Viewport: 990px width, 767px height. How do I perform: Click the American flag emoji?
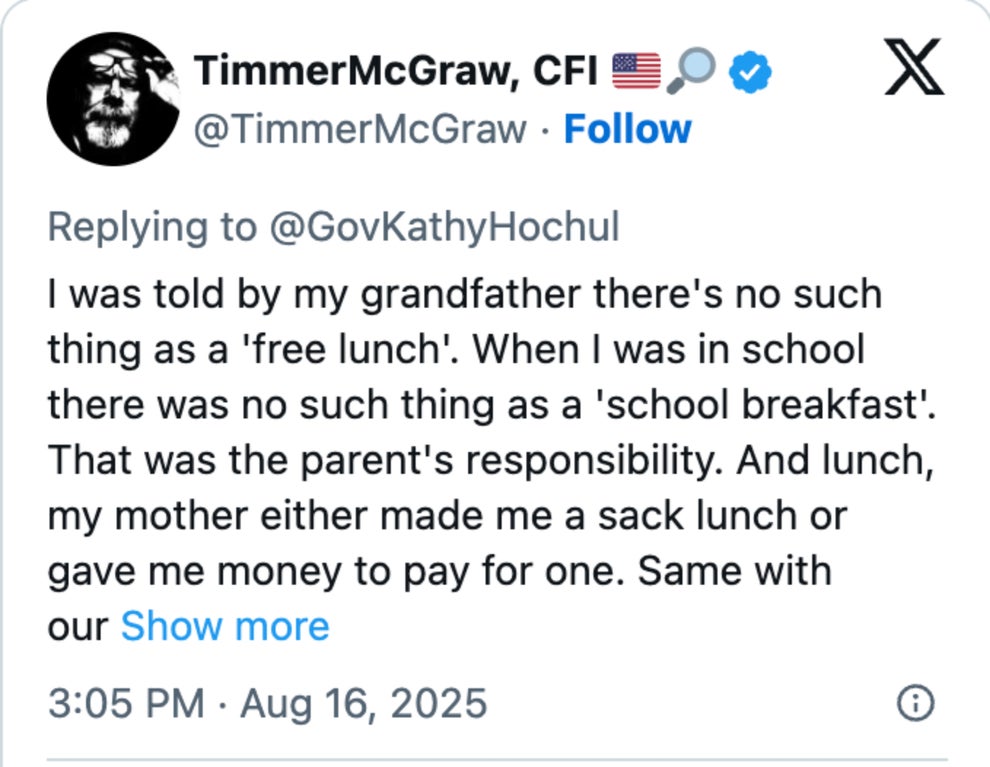(636, 72)
